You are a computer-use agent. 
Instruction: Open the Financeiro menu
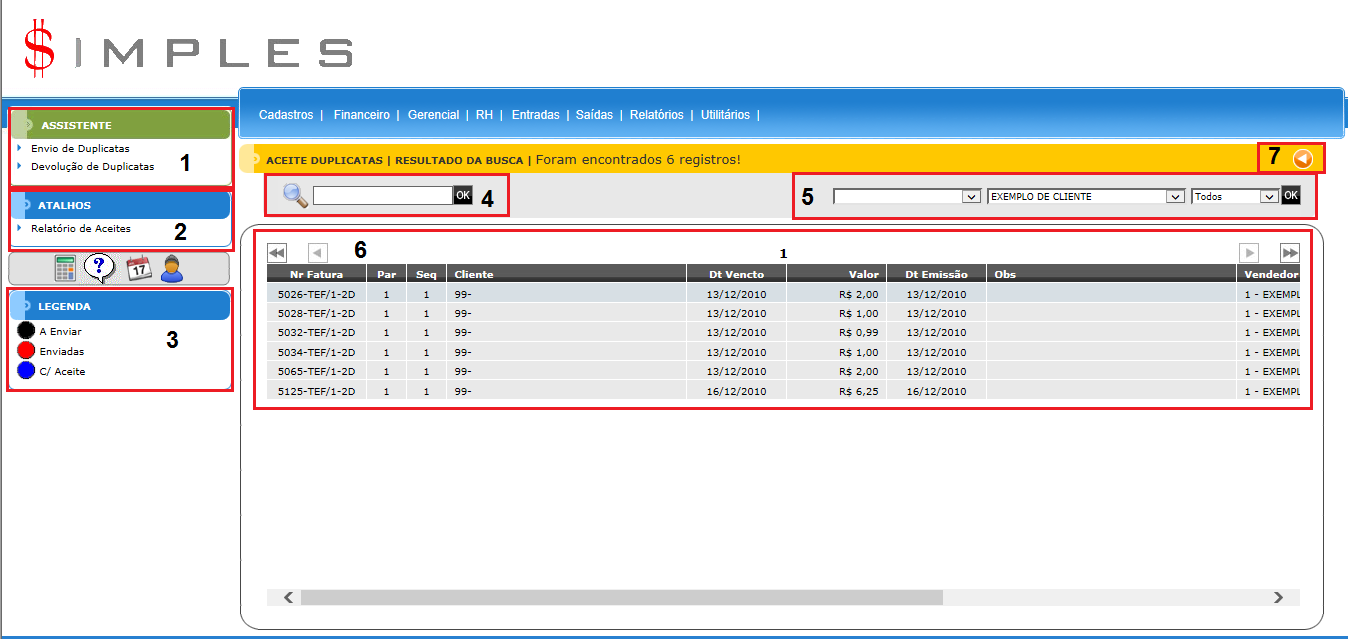[x=362, y=115]
